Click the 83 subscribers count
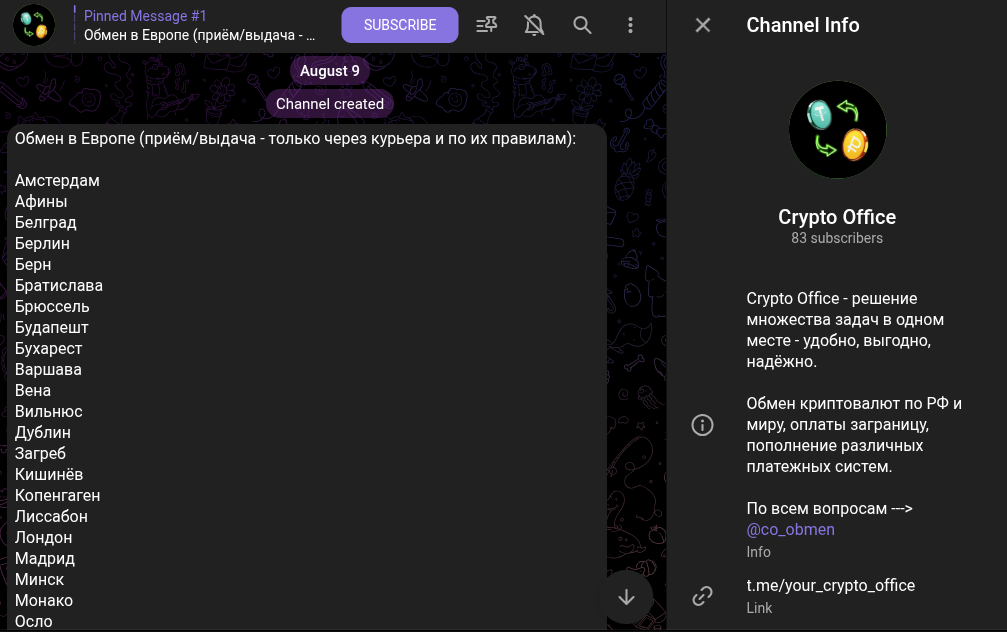Image resolution: width=1007 pixels, height=632 pixels. point(837,238)
